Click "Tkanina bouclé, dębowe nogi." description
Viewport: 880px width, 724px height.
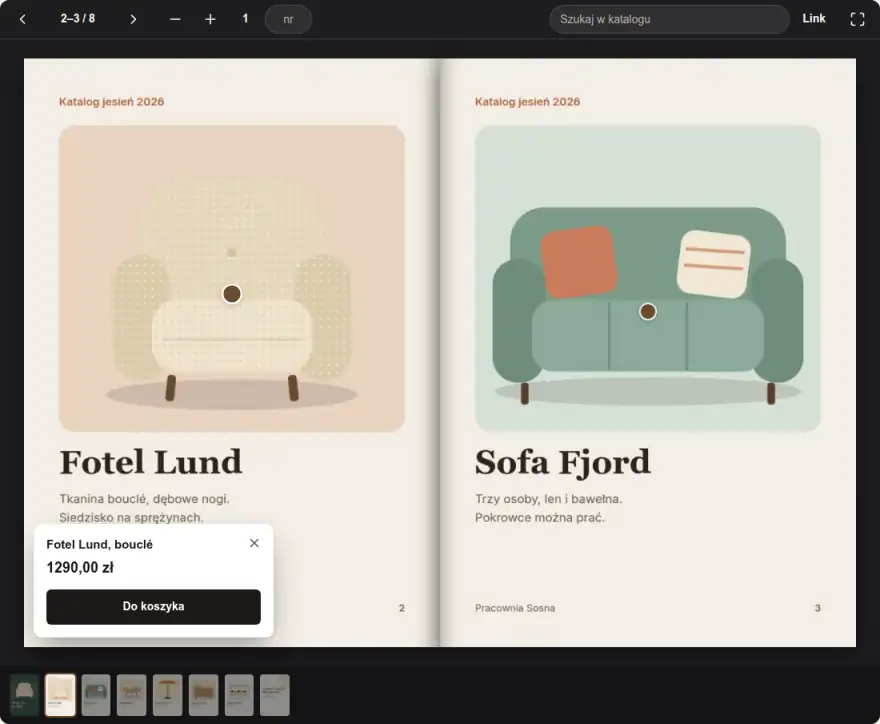tap(144, 498)
